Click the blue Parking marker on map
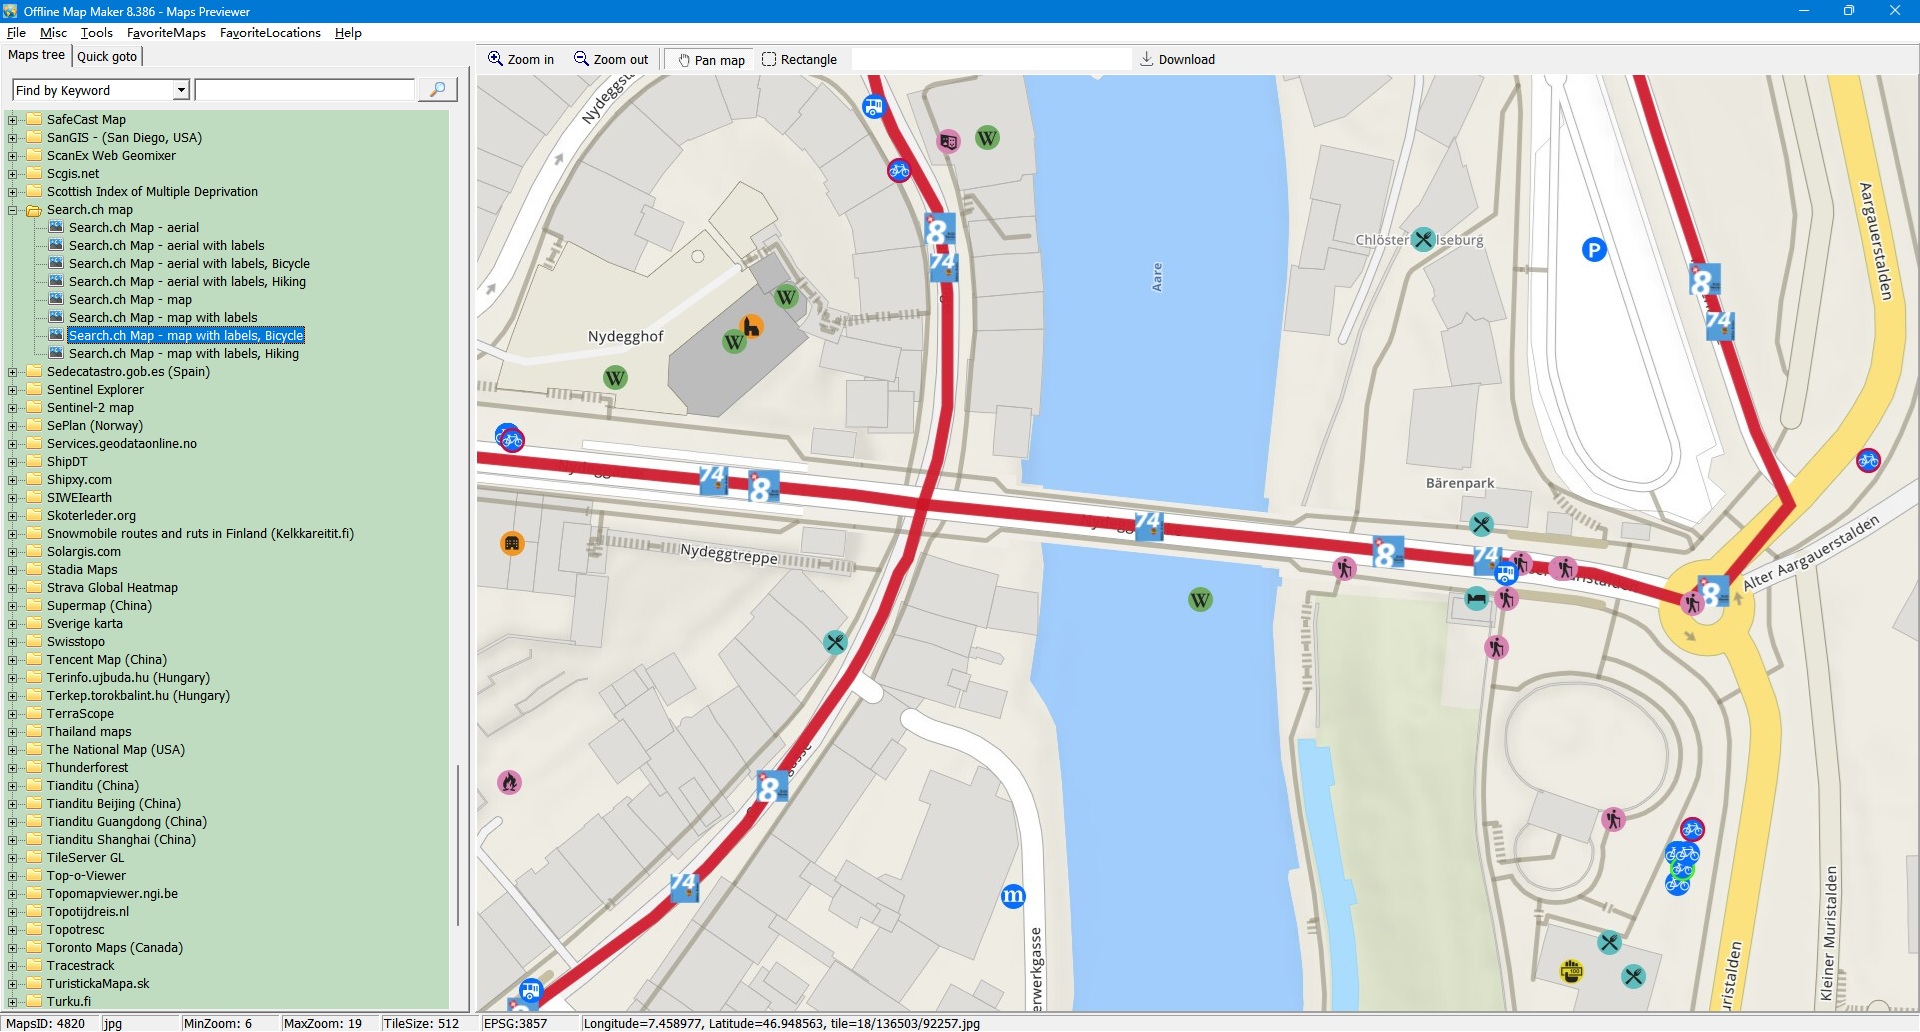The height and width of the screenshot is (1032, 1920). click(x=1594, y=250)
